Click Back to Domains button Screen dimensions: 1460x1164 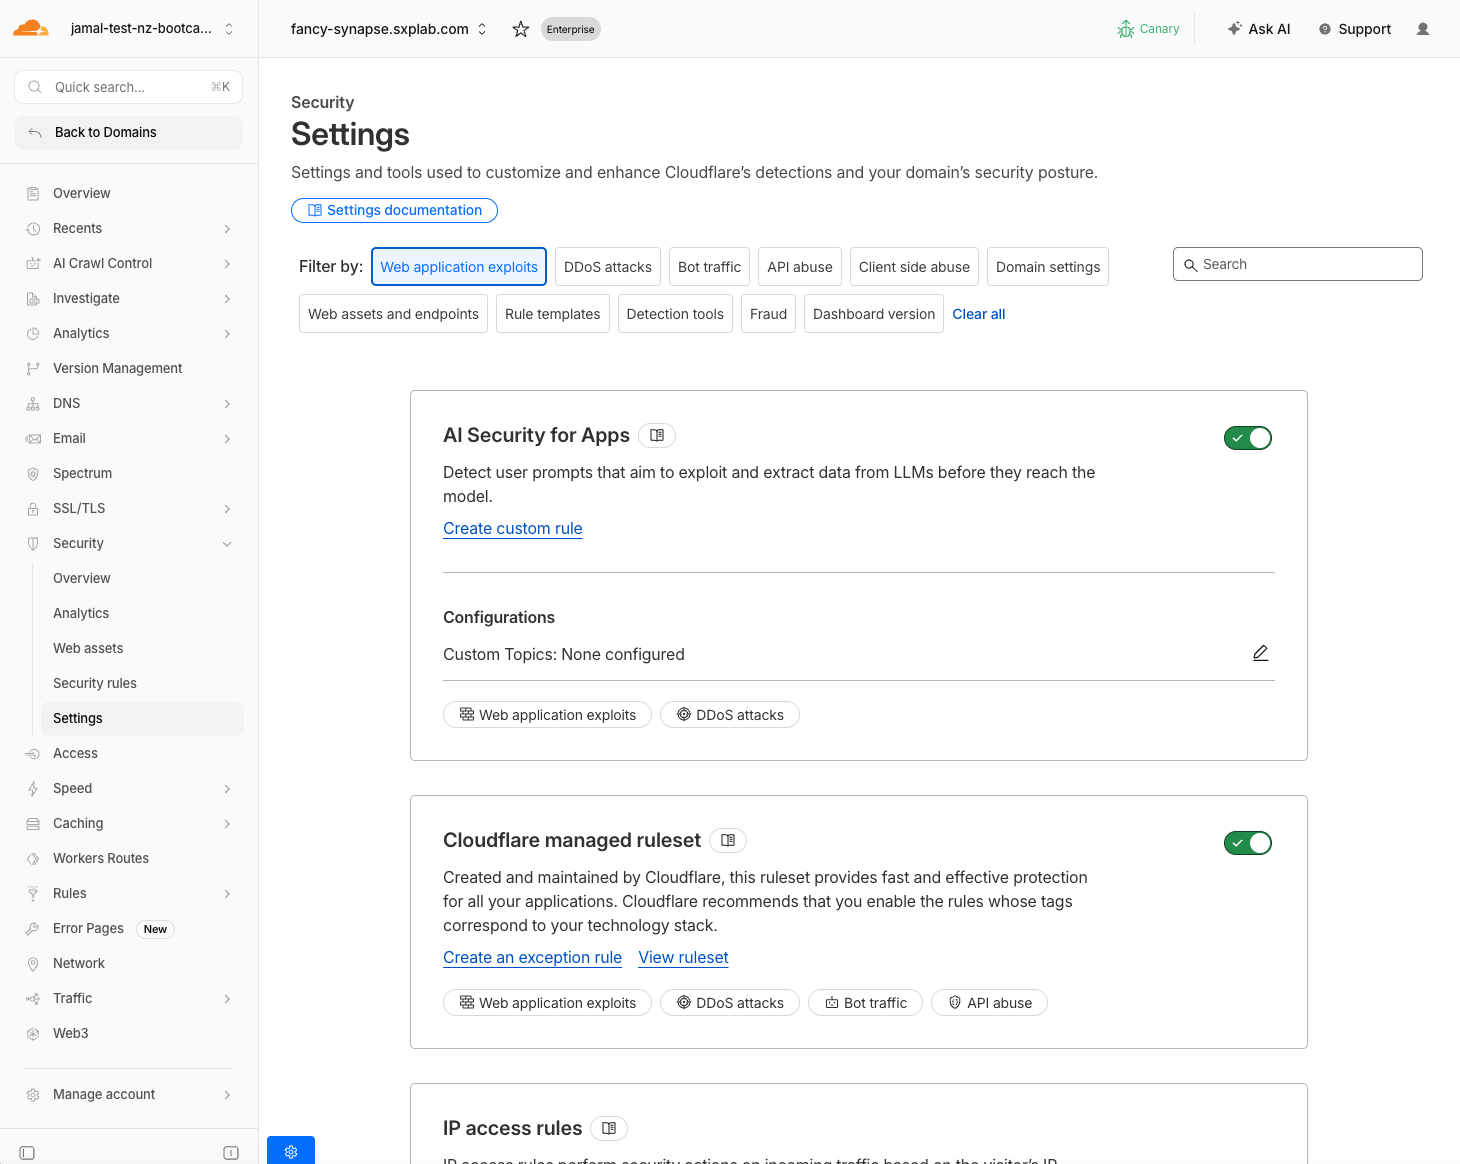pyautogui.click(x=128, y=132)
